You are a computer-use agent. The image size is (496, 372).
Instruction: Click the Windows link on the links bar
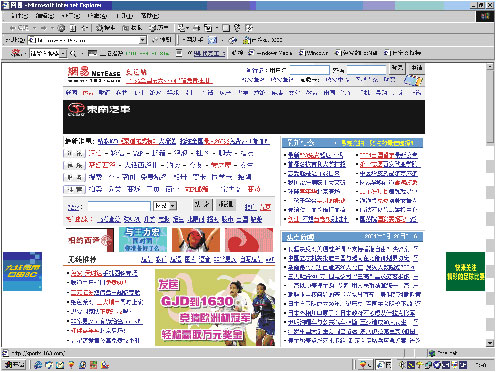313,53
